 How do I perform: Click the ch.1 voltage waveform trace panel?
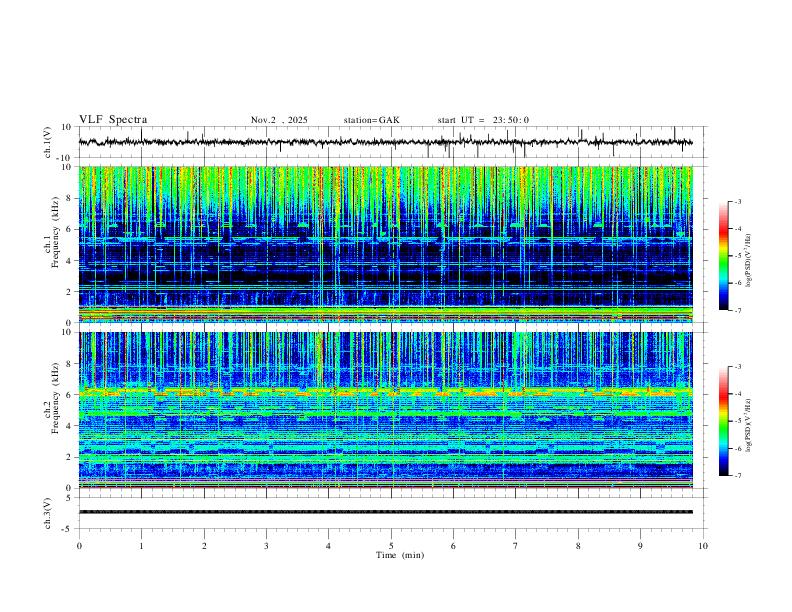tap(392, 142)
